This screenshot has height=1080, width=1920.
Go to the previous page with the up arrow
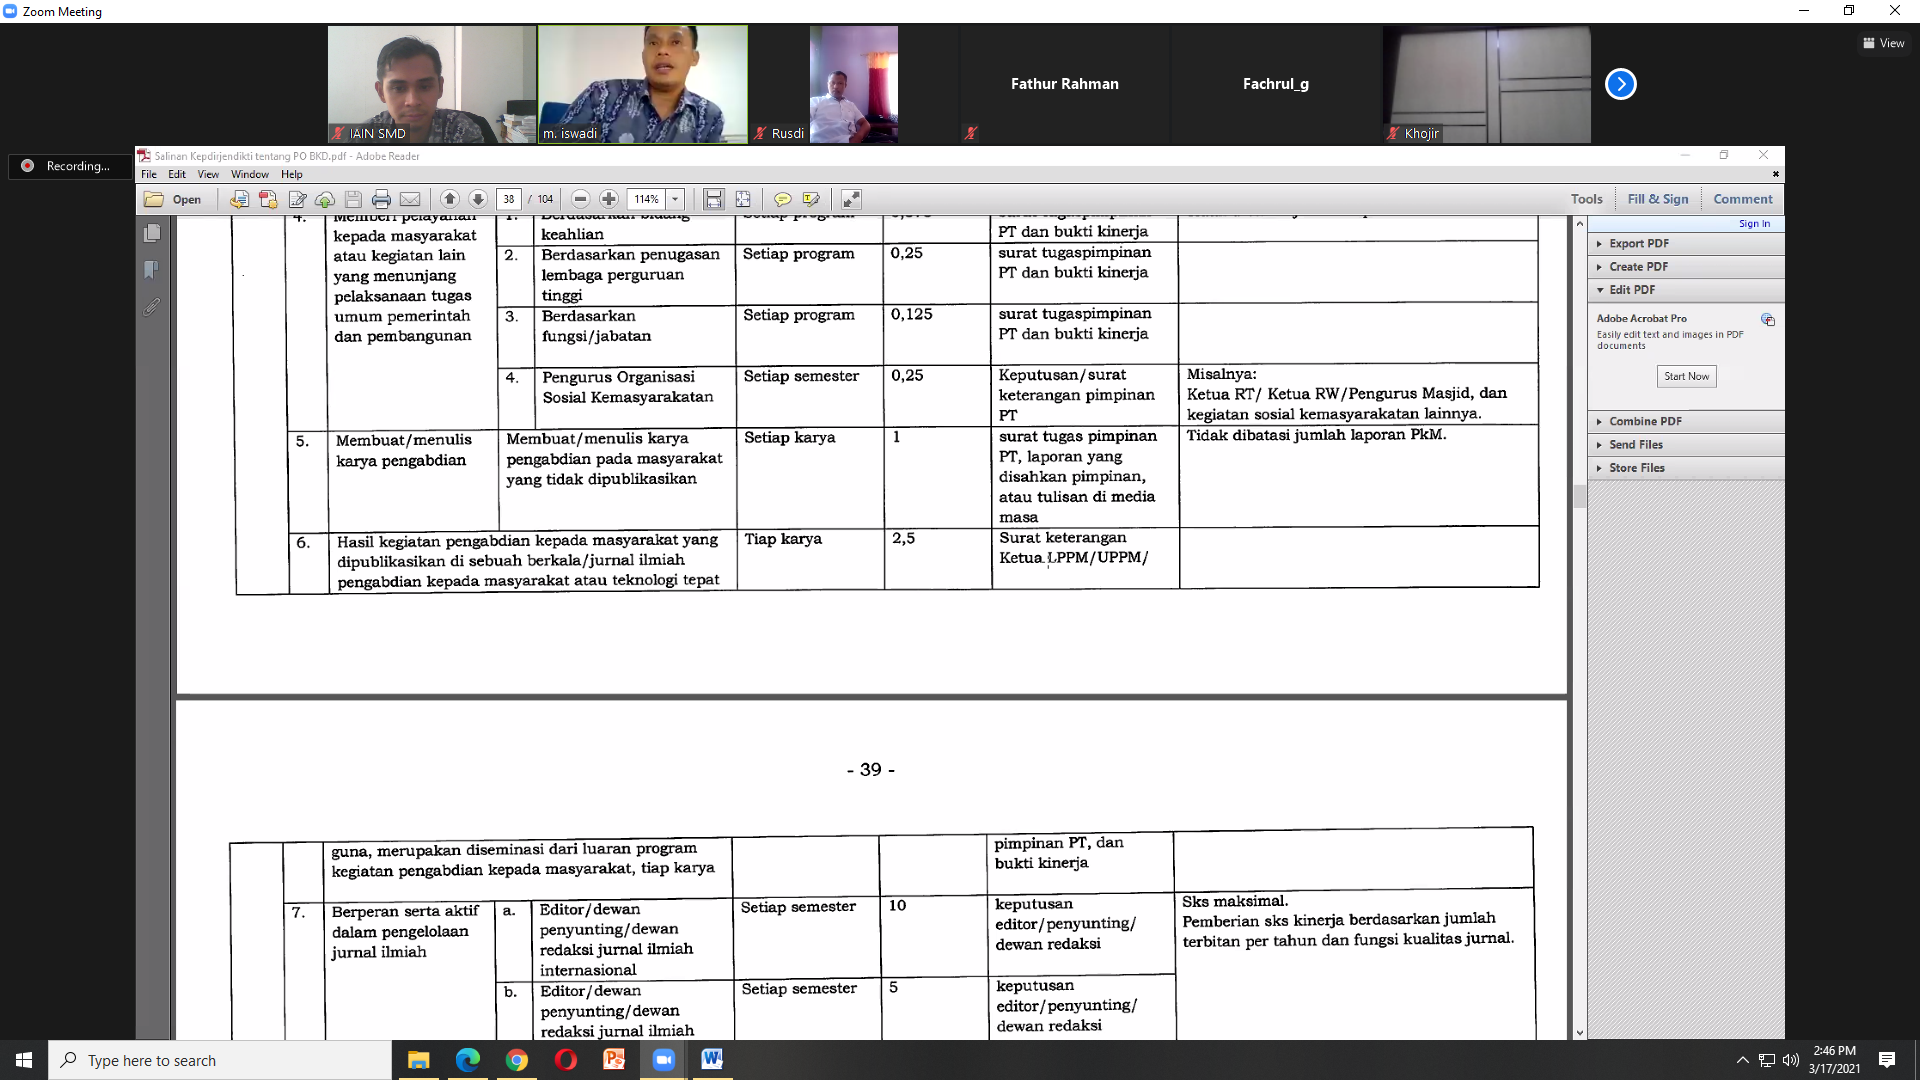(450, 199)
